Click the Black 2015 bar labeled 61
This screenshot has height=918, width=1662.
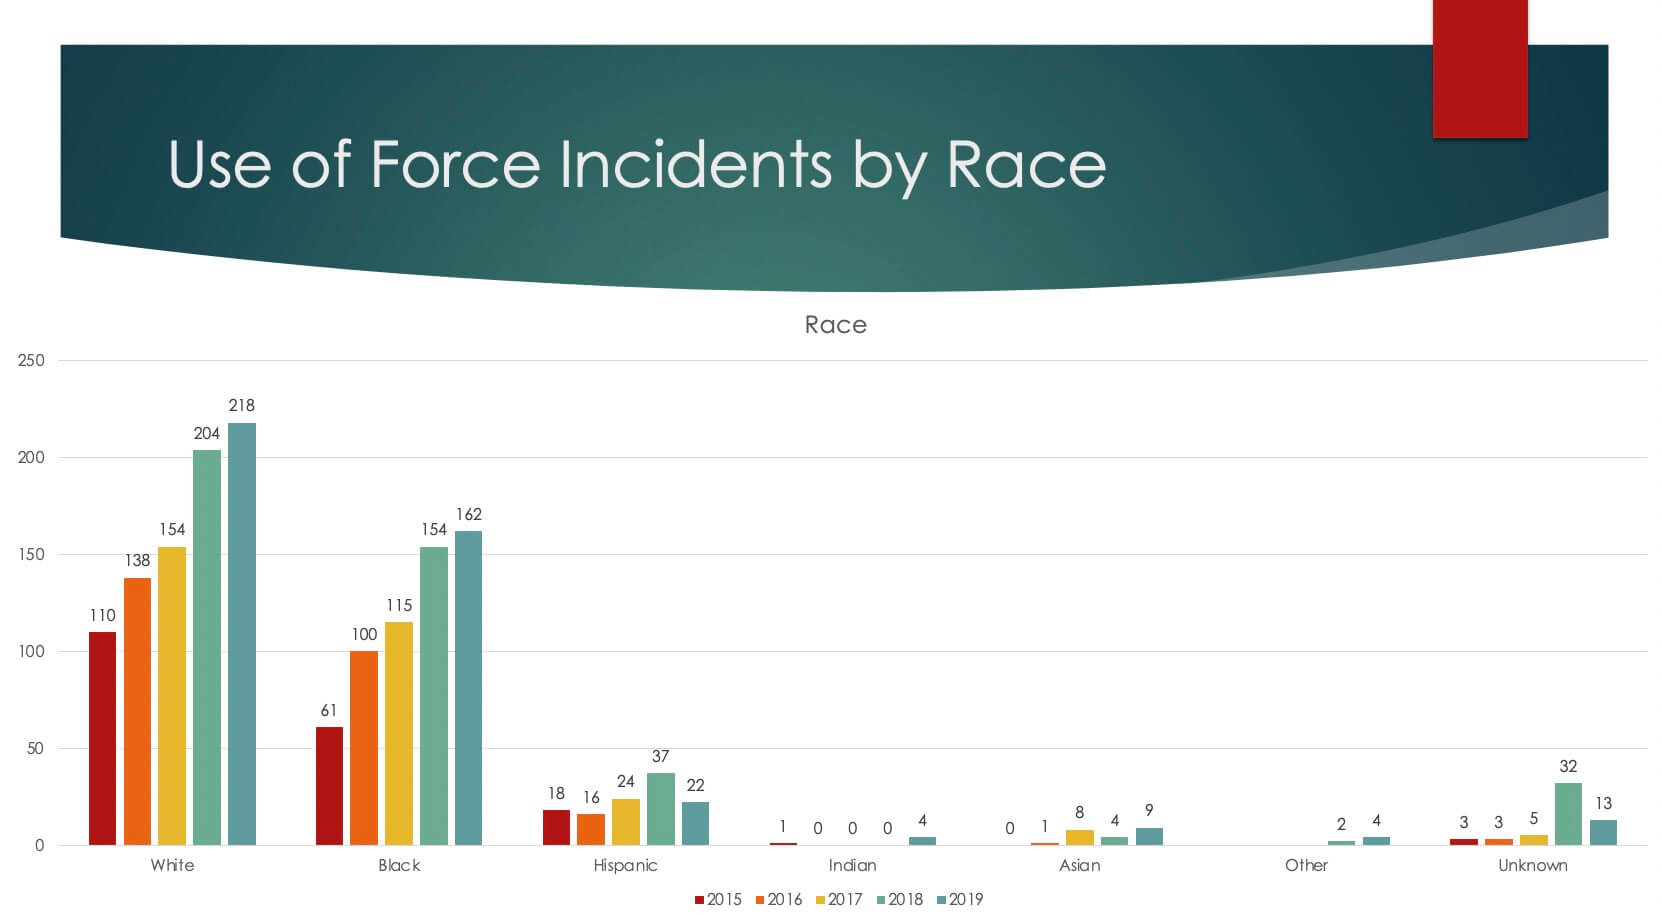(329, 786)
